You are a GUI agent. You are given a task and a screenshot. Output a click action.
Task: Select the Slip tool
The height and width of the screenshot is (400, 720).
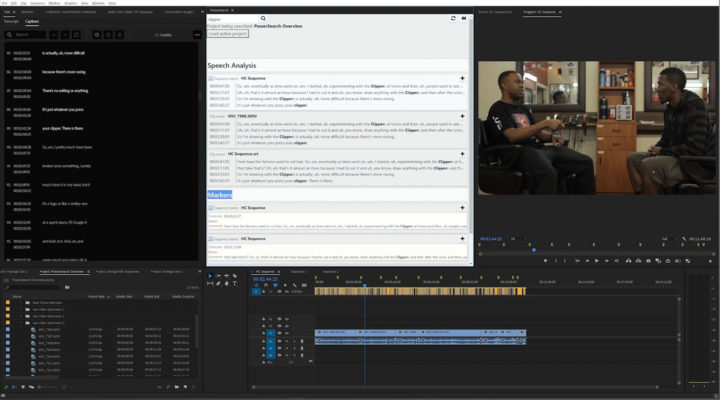point(210,284)
